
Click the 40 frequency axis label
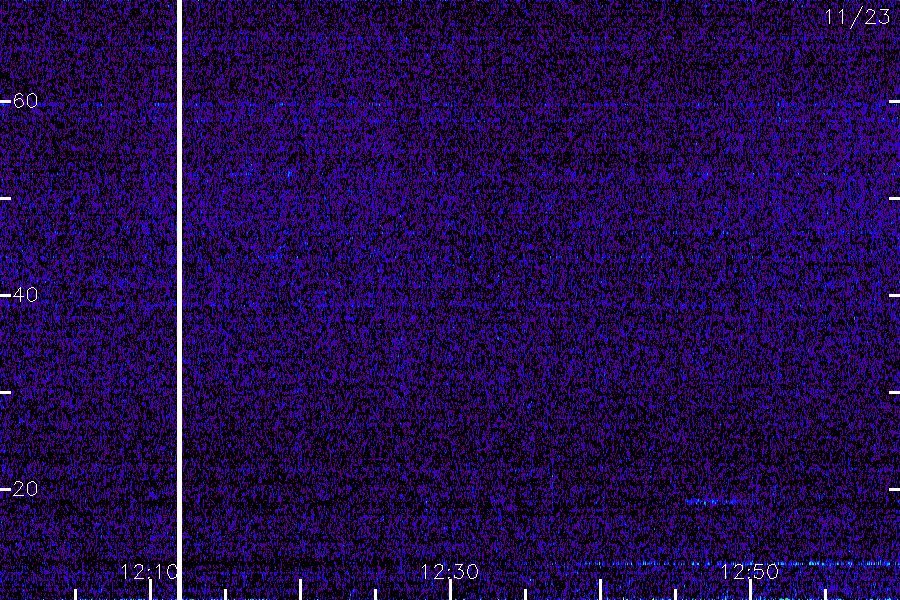coord(25,295)
